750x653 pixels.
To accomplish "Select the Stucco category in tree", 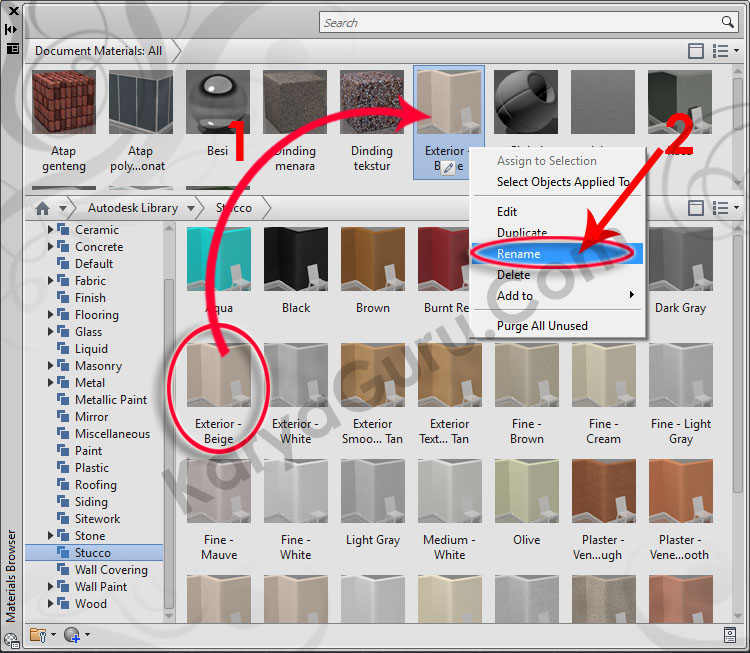I will coord(92,553).
